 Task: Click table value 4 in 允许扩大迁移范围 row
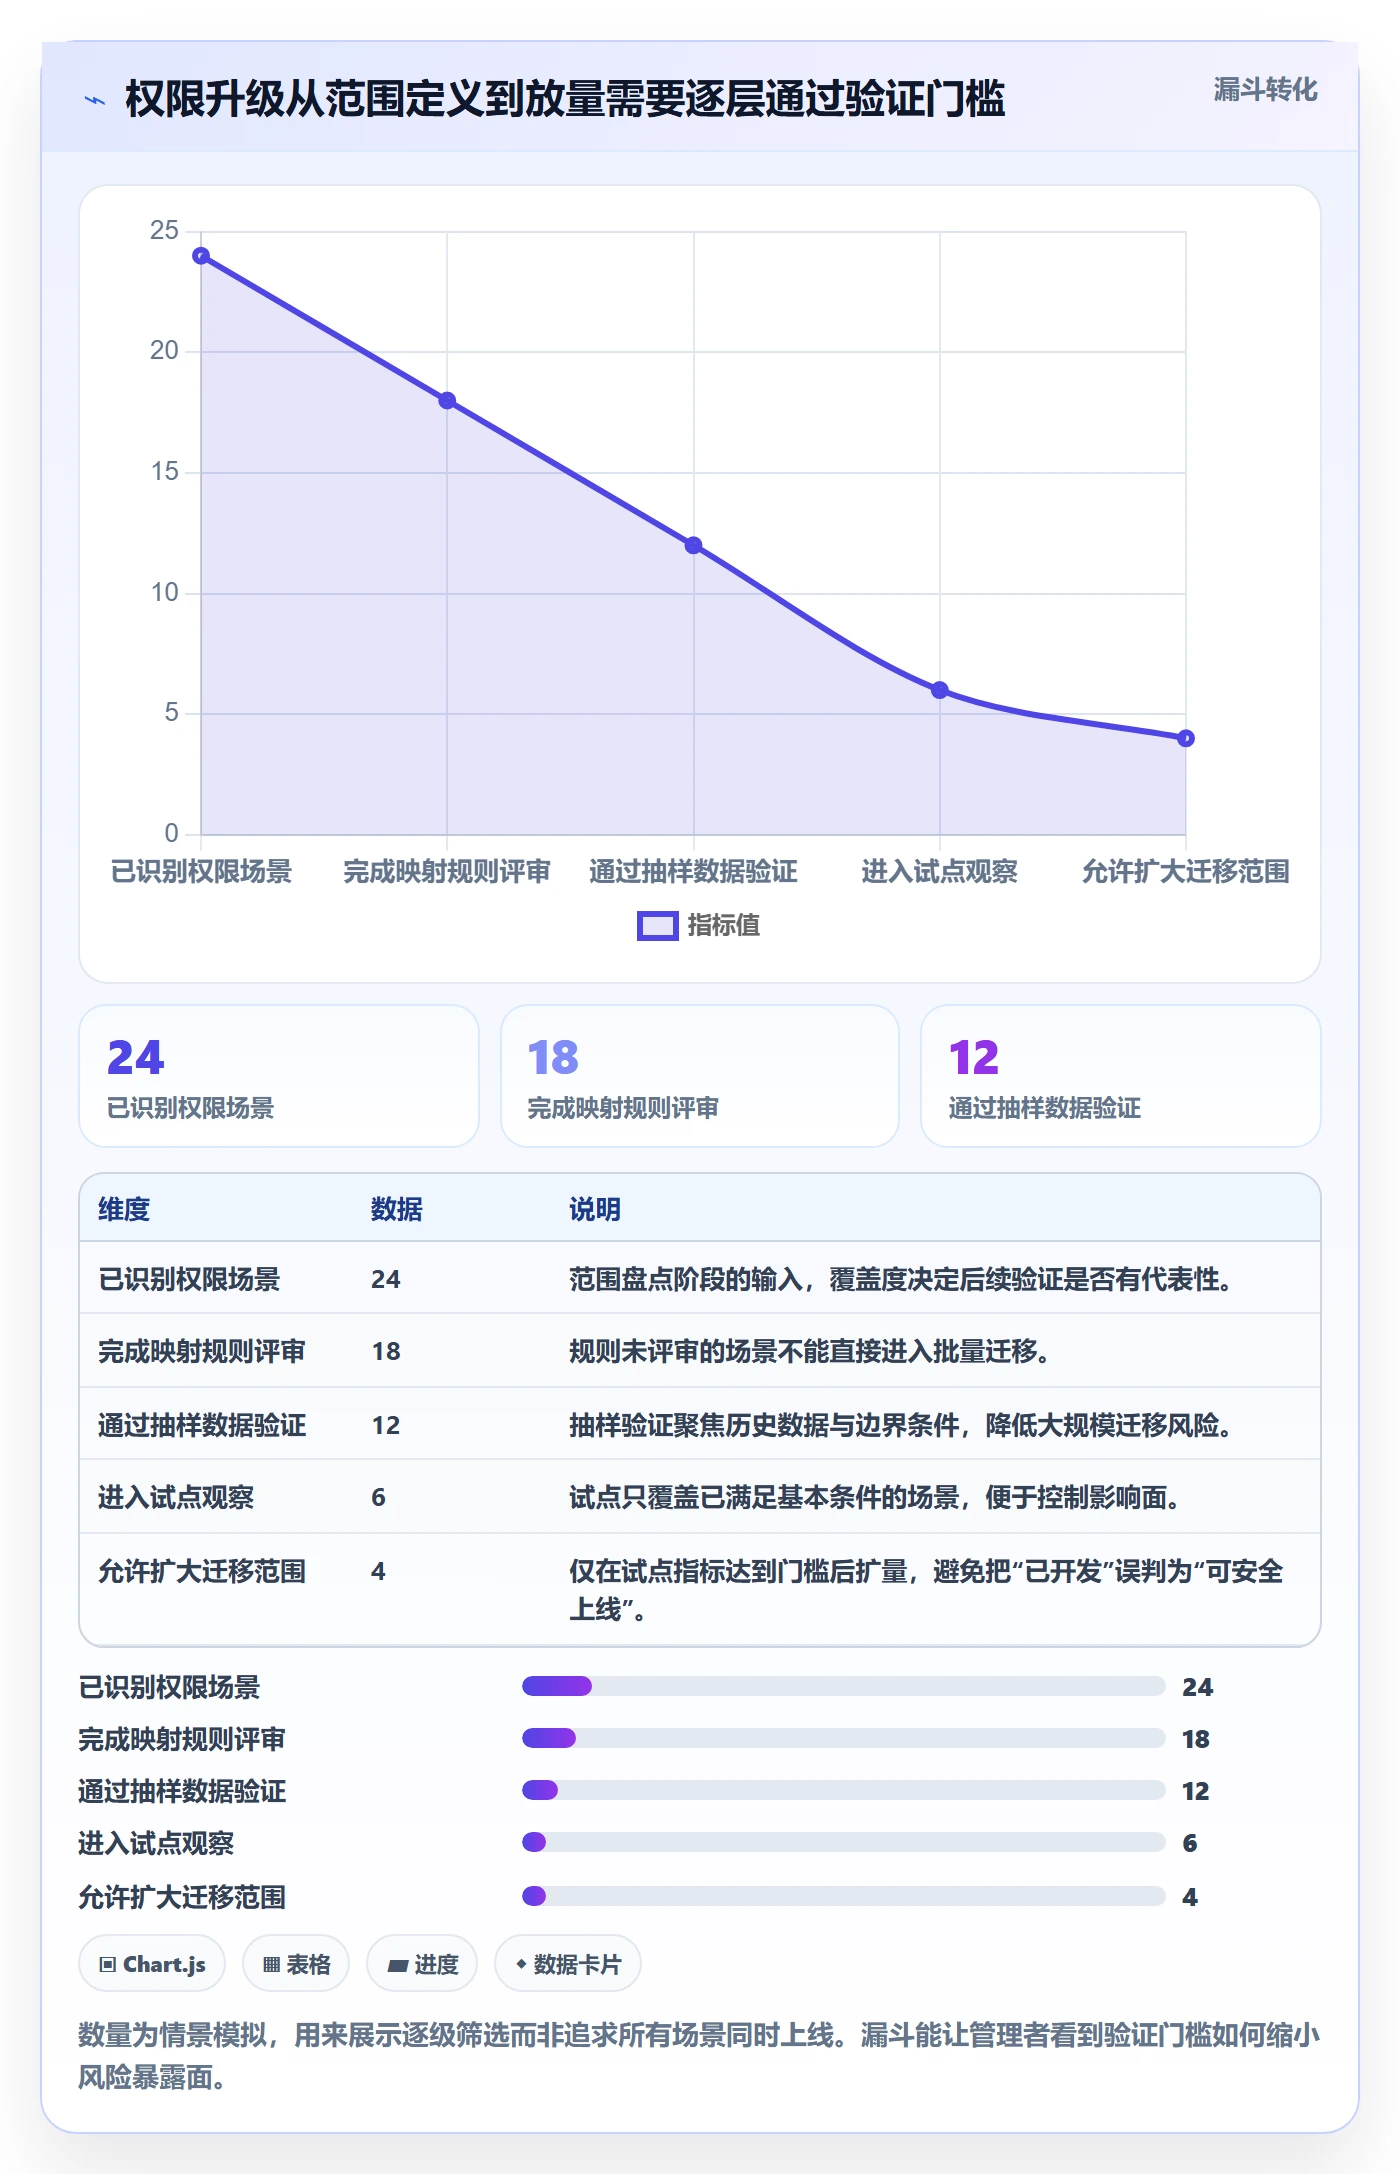(x=378, y=1572)
